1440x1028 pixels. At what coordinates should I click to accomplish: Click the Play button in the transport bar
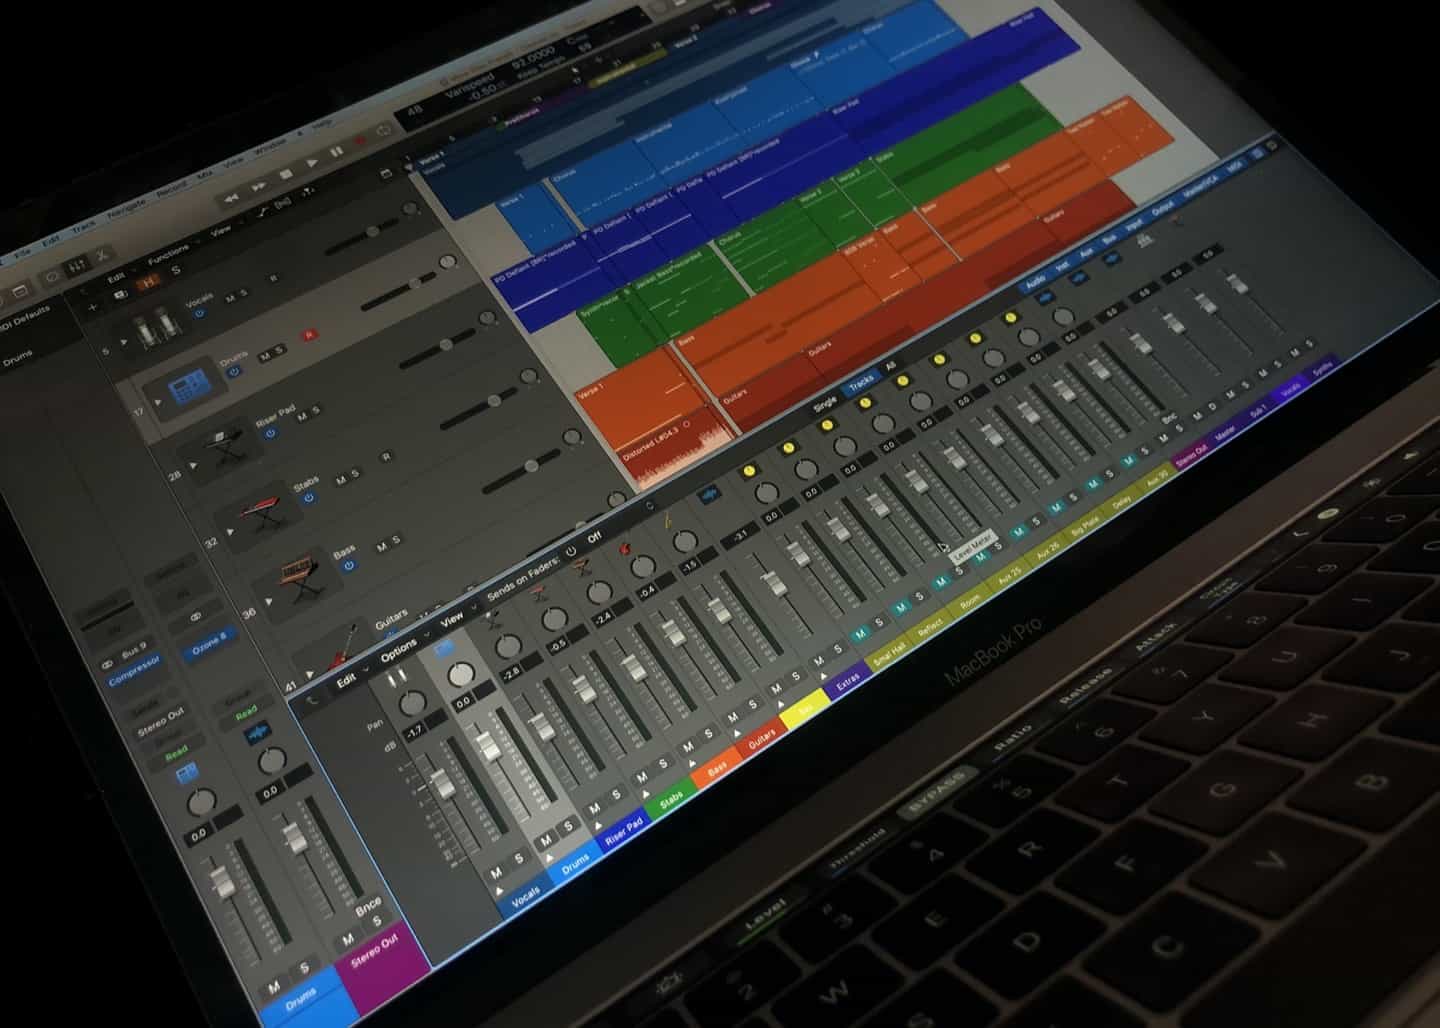click(311, 163)
